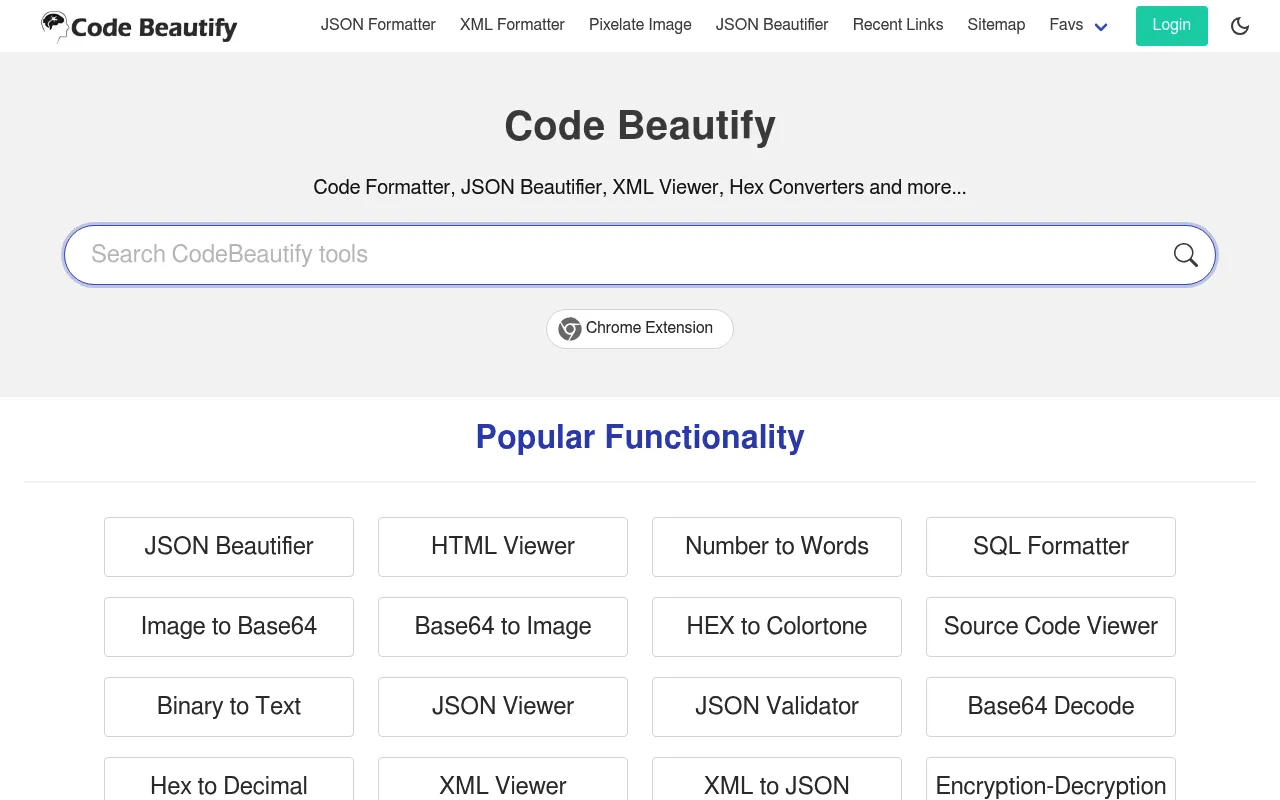Click the Login button

1172,26
